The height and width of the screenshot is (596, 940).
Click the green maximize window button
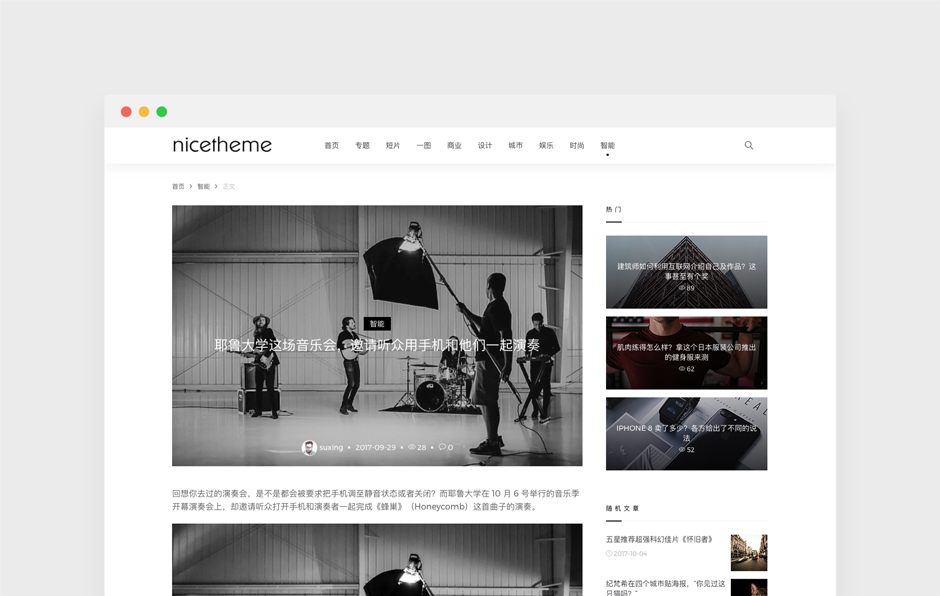tap(162, 112)
